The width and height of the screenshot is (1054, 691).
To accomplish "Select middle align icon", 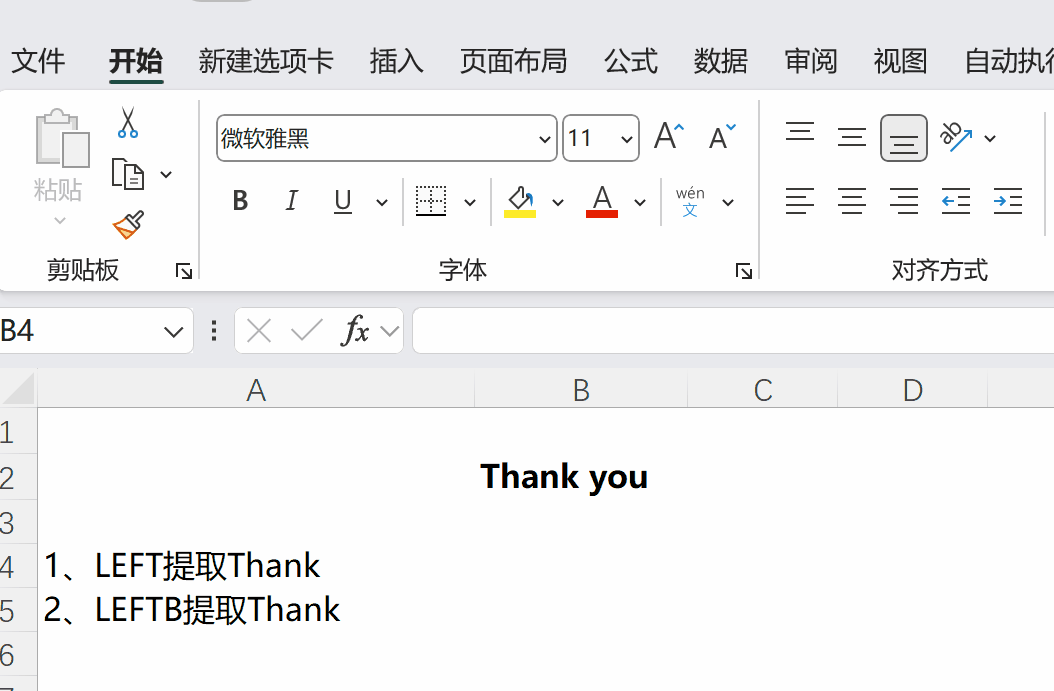I will (852, 138).
